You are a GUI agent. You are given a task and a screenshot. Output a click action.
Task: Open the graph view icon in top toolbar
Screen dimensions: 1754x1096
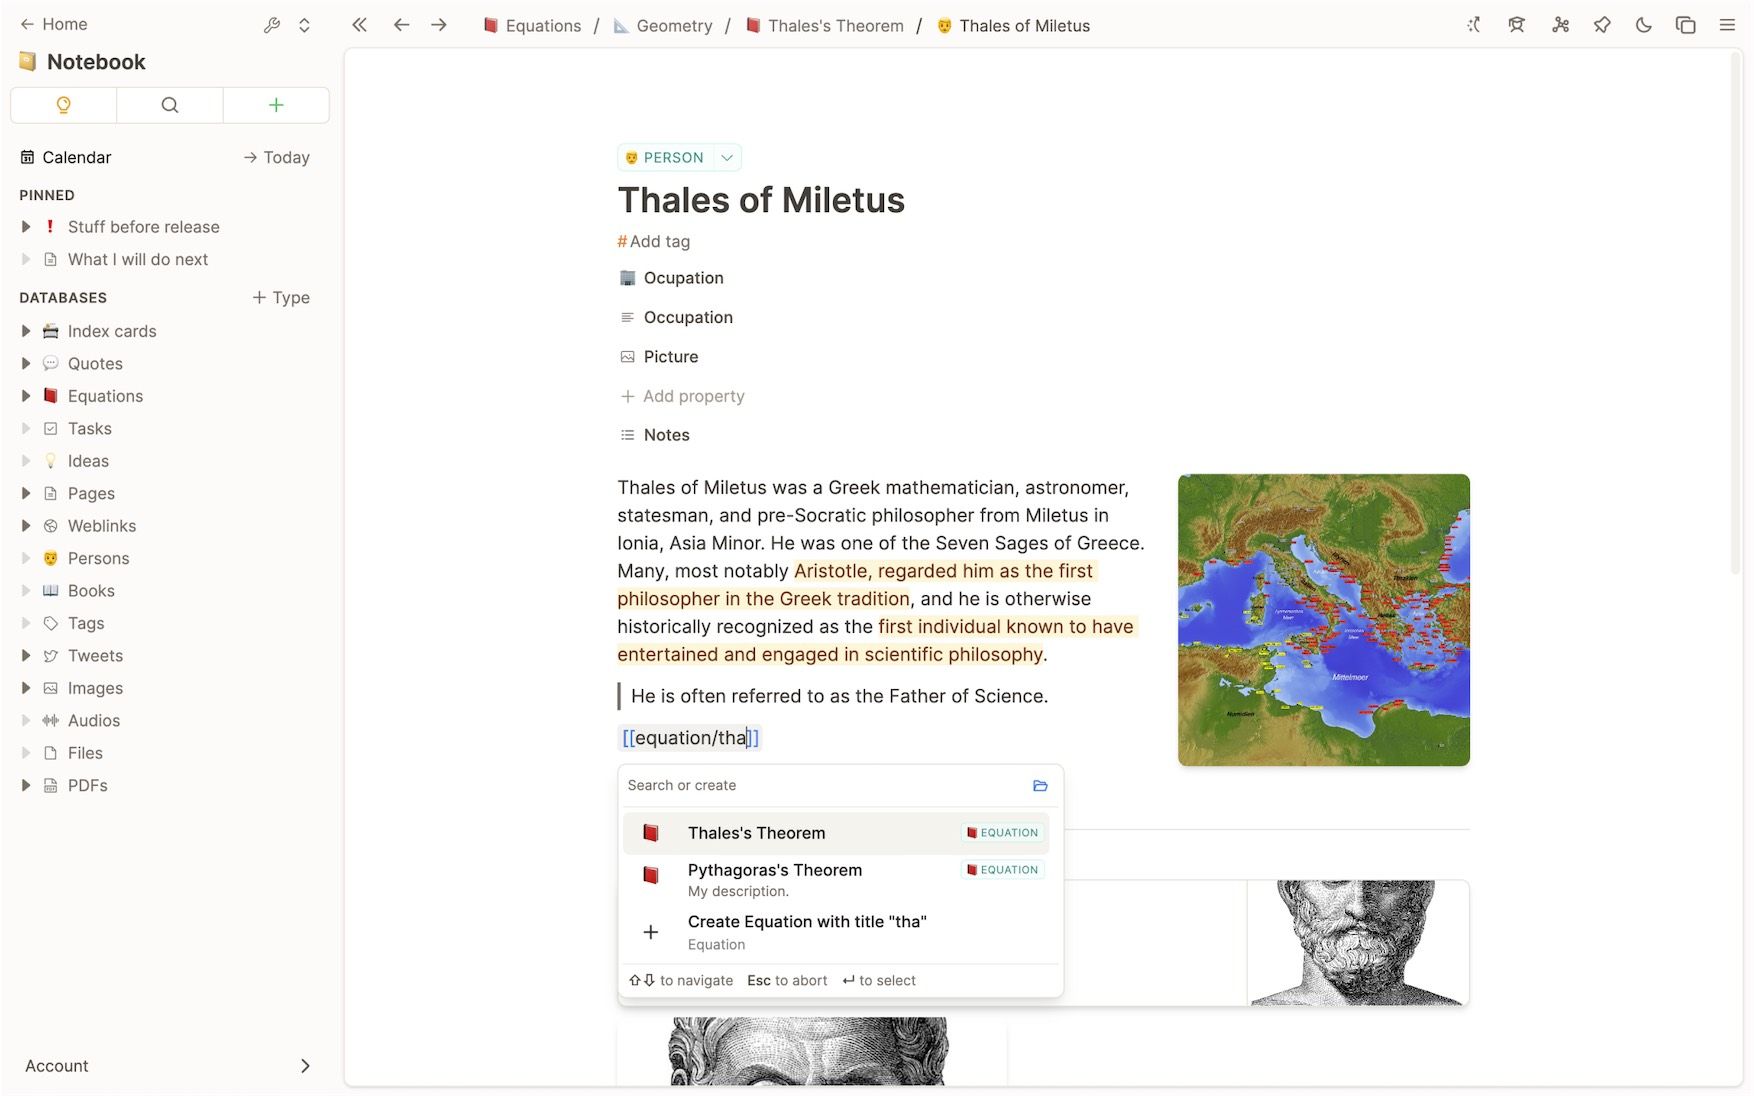(x=1560, y=25)
